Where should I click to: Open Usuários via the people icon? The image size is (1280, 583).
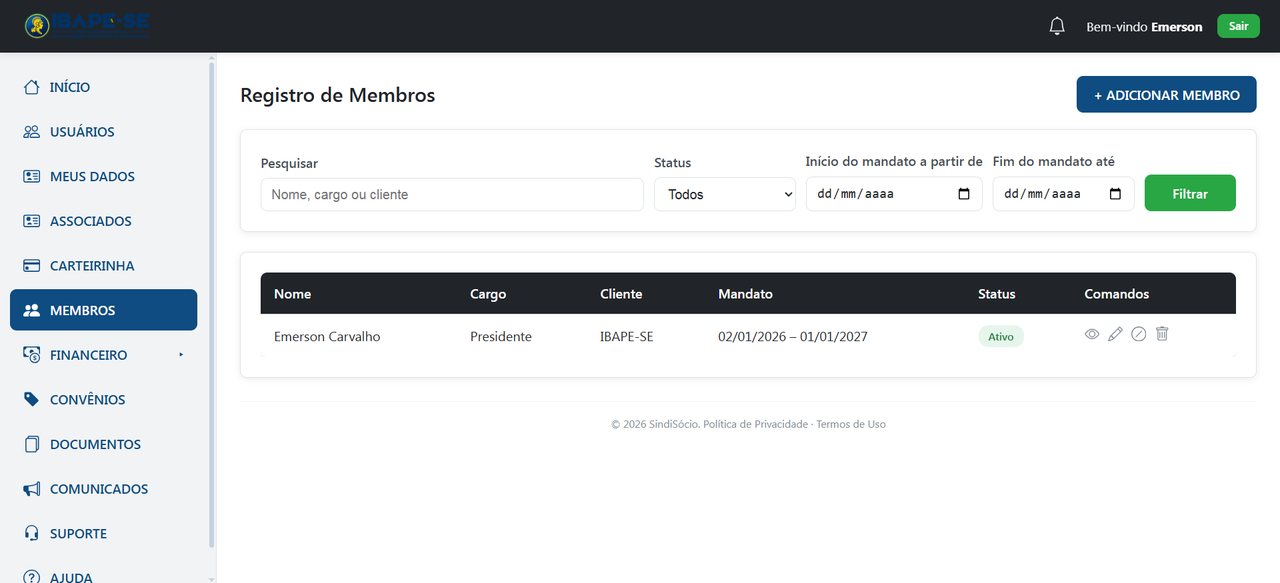[x=32, y=132]
